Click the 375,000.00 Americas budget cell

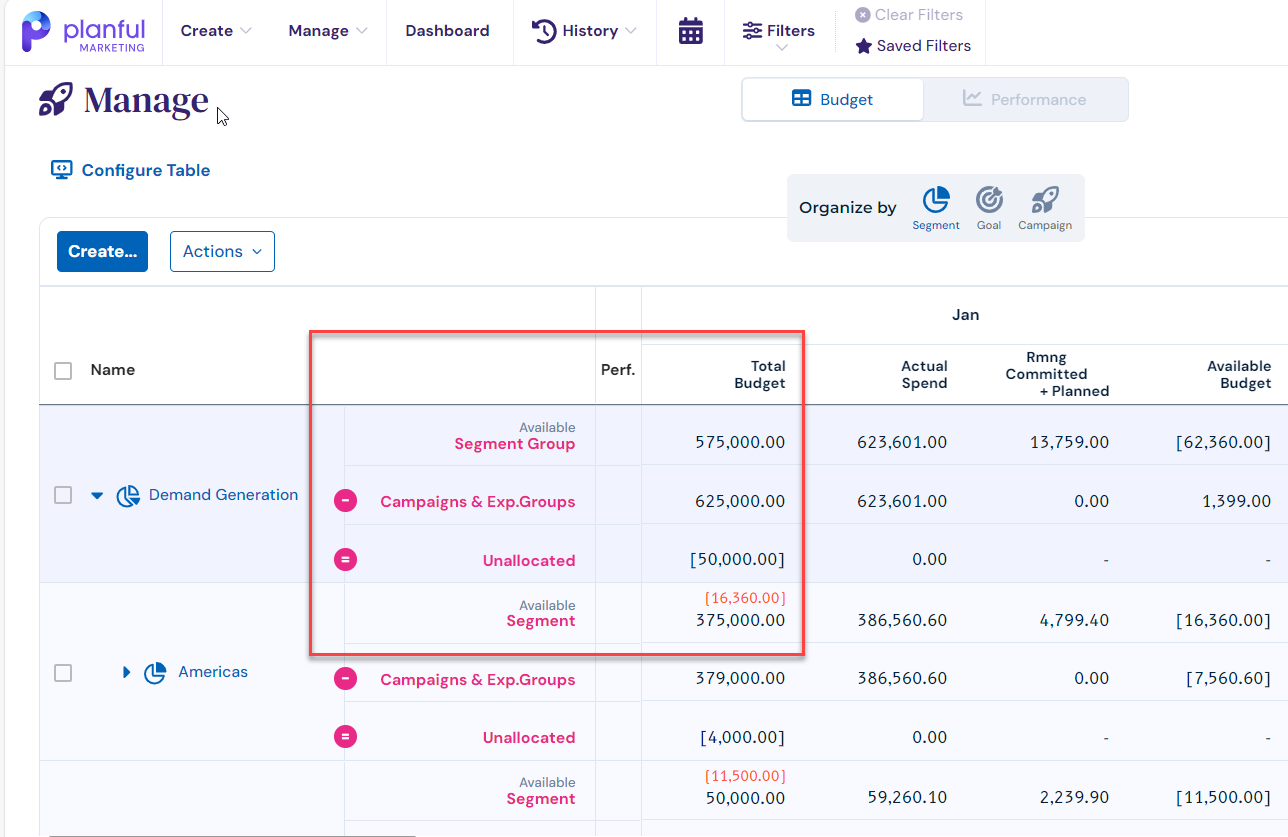pos(740,620)
